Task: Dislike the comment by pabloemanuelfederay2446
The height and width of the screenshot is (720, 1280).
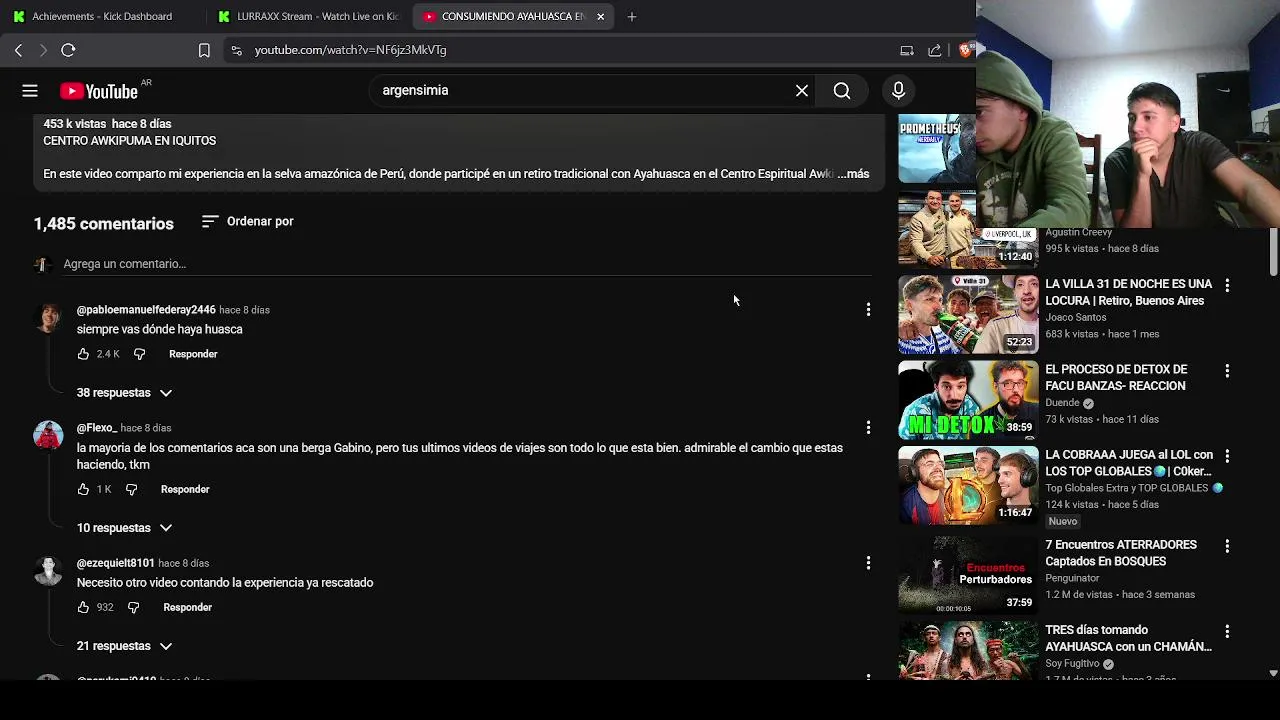Action: [x=139, y=354]
